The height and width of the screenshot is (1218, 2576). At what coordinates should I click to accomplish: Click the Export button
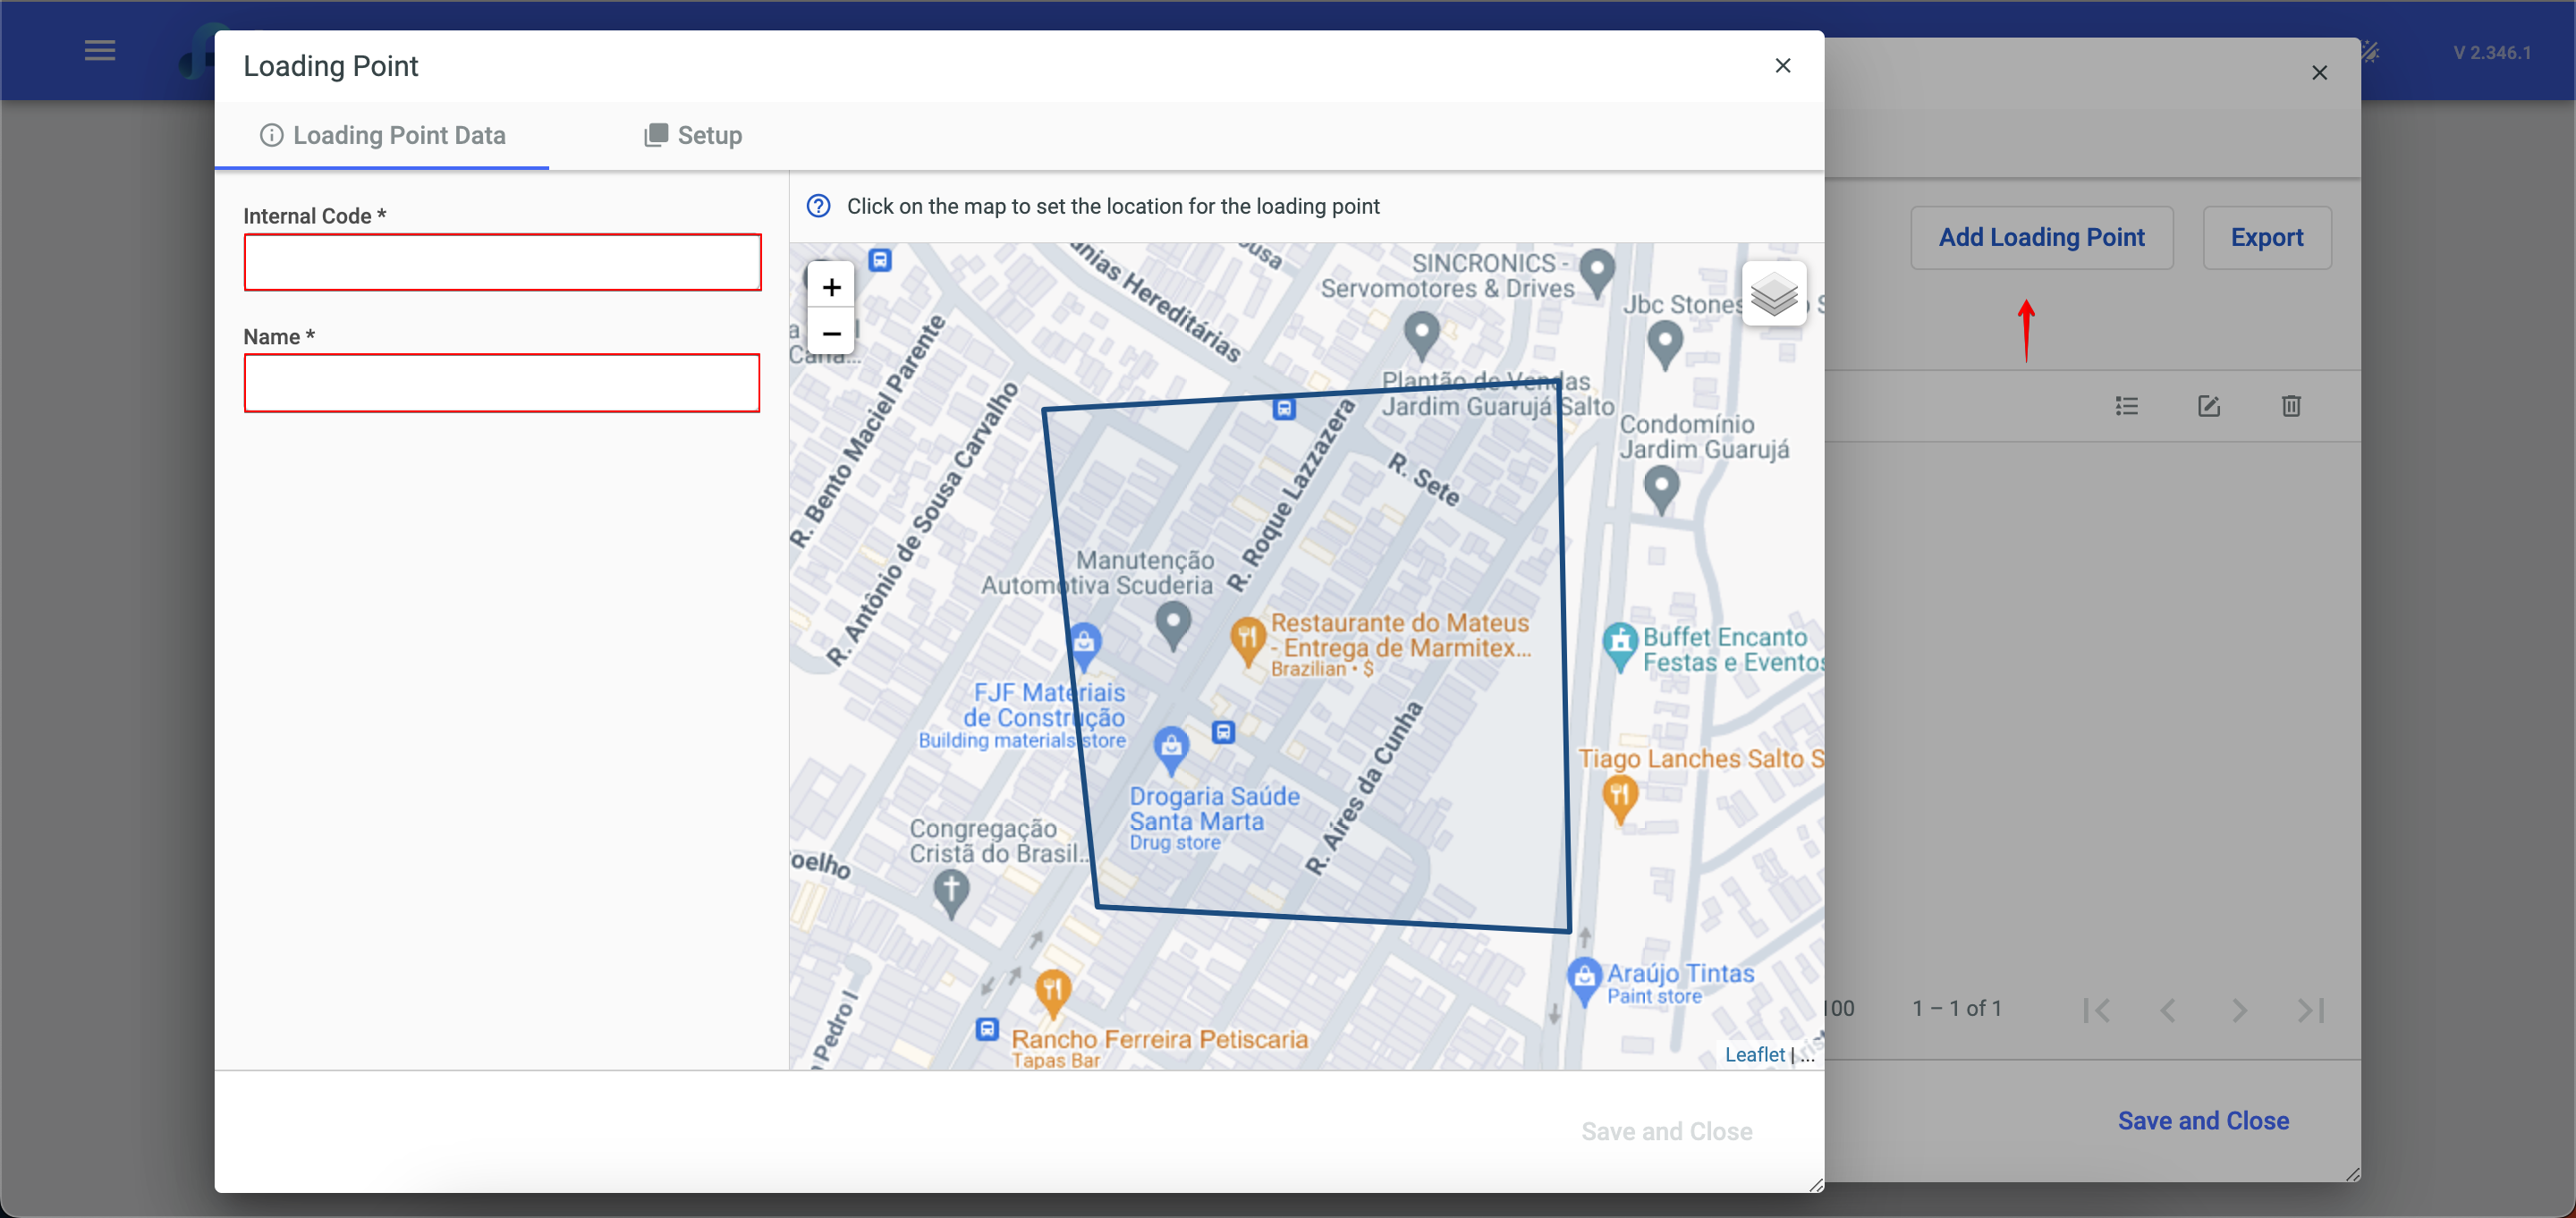(2266, 237)
